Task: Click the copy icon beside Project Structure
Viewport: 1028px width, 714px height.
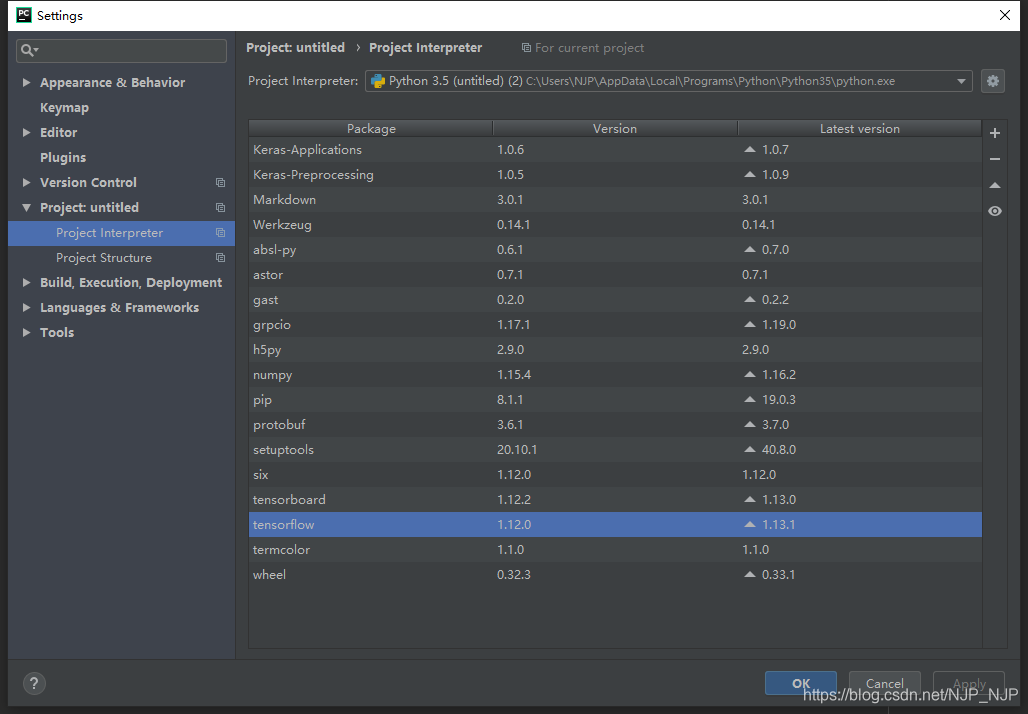Action: 220,258
